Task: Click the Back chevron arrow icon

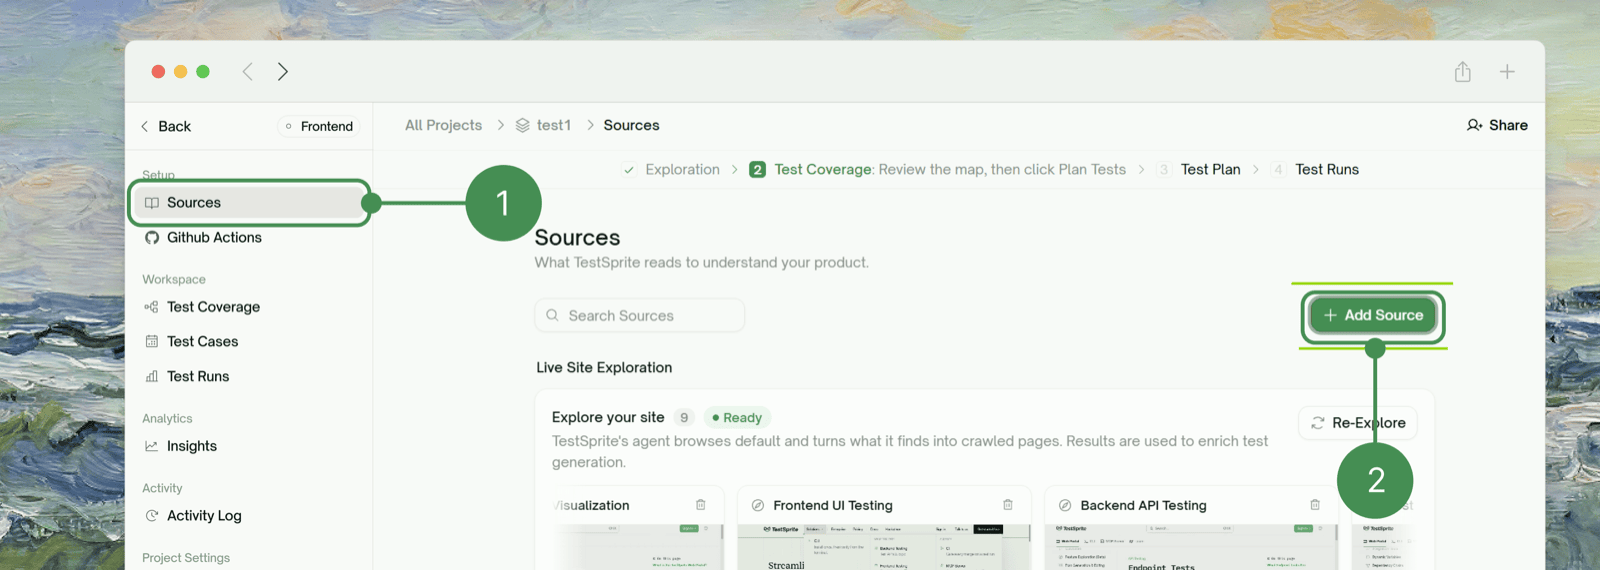Action: [145, 126]
